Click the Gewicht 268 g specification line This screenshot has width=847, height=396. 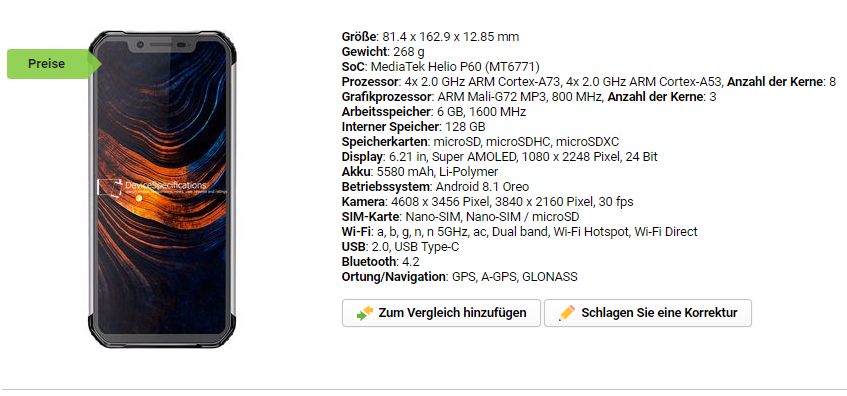(x=383, y=52)
